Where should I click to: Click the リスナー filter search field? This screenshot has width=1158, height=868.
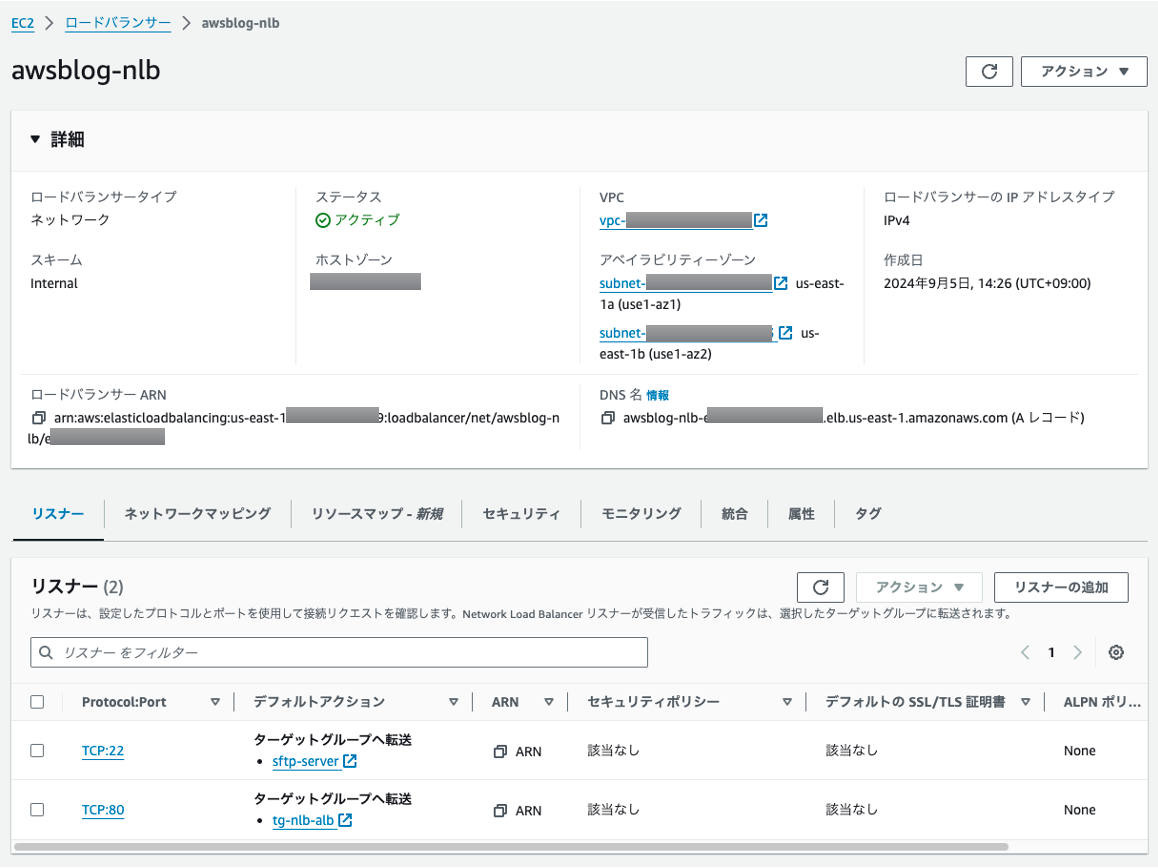[x=339, y=652]
